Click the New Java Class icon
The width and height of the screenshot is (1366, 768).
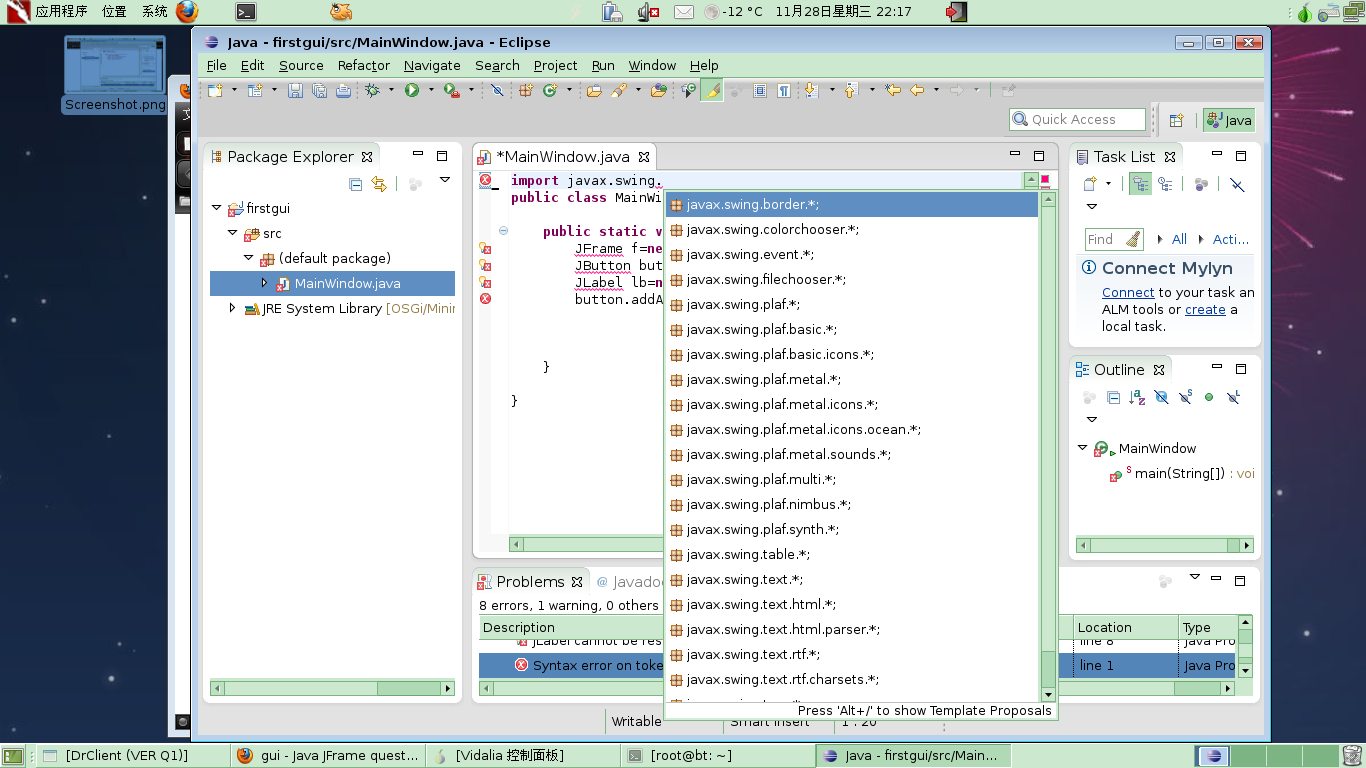[549, 90]
